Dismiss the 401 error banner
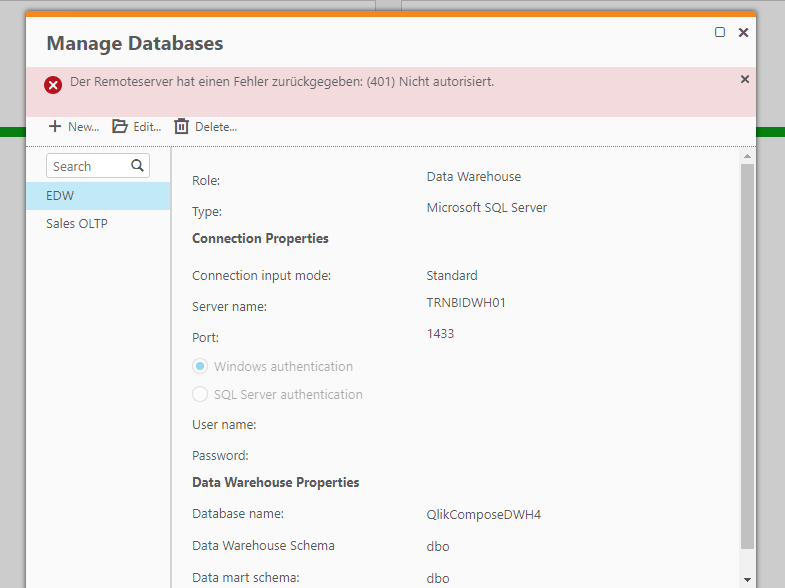This screenshot has width=785, height=588. (744, 79)
